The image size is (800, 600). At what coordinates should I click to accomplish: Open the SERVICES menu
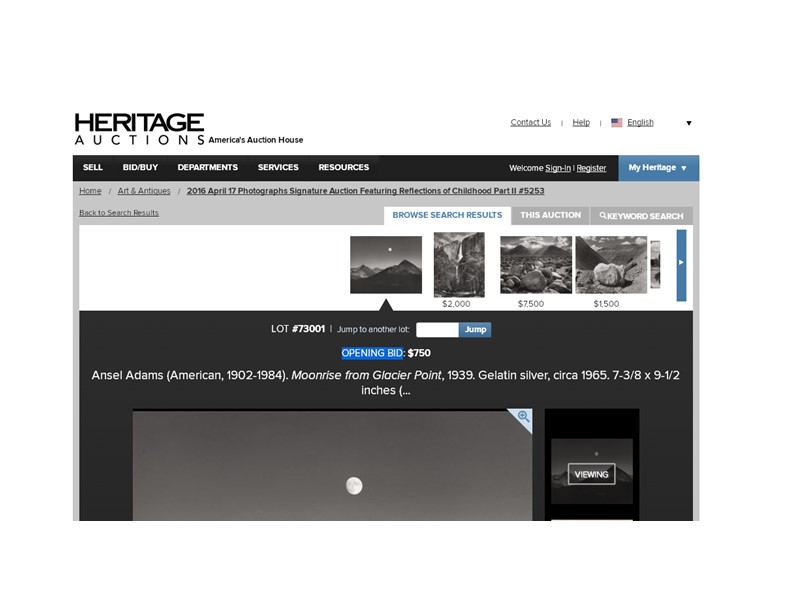click(278, 167)
